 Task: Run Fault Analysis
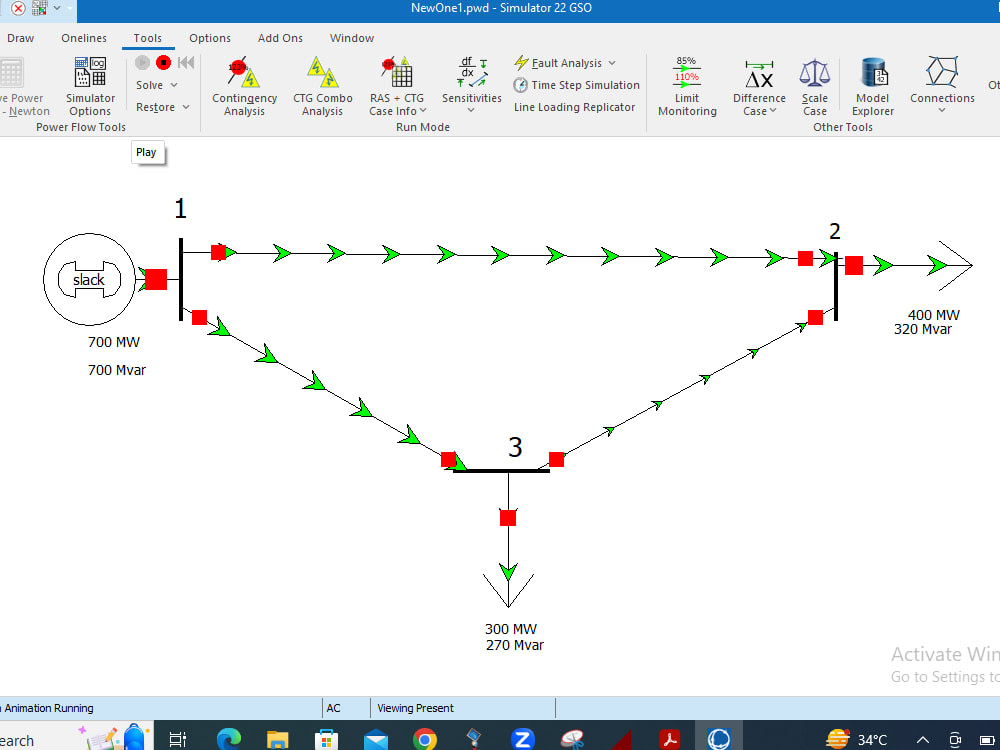(x=563, y=62)
